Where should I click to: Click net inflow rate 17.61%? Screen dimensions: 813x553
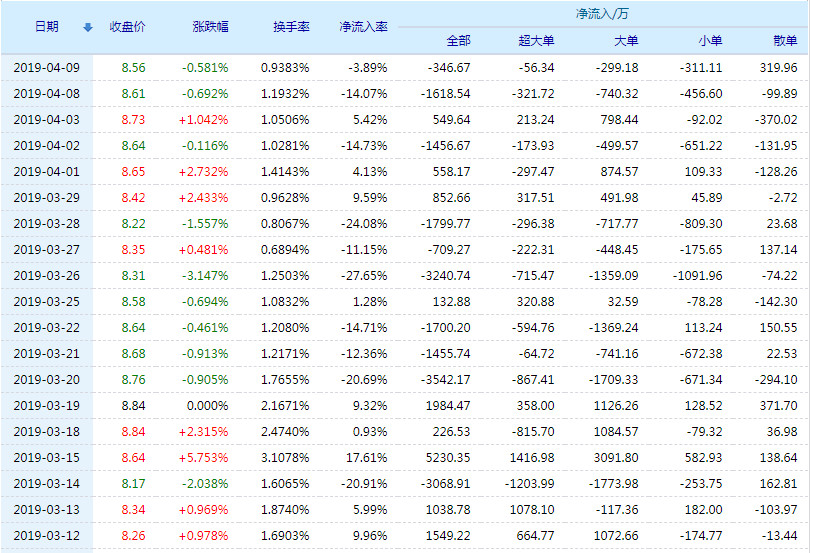[x=367, y=458]
